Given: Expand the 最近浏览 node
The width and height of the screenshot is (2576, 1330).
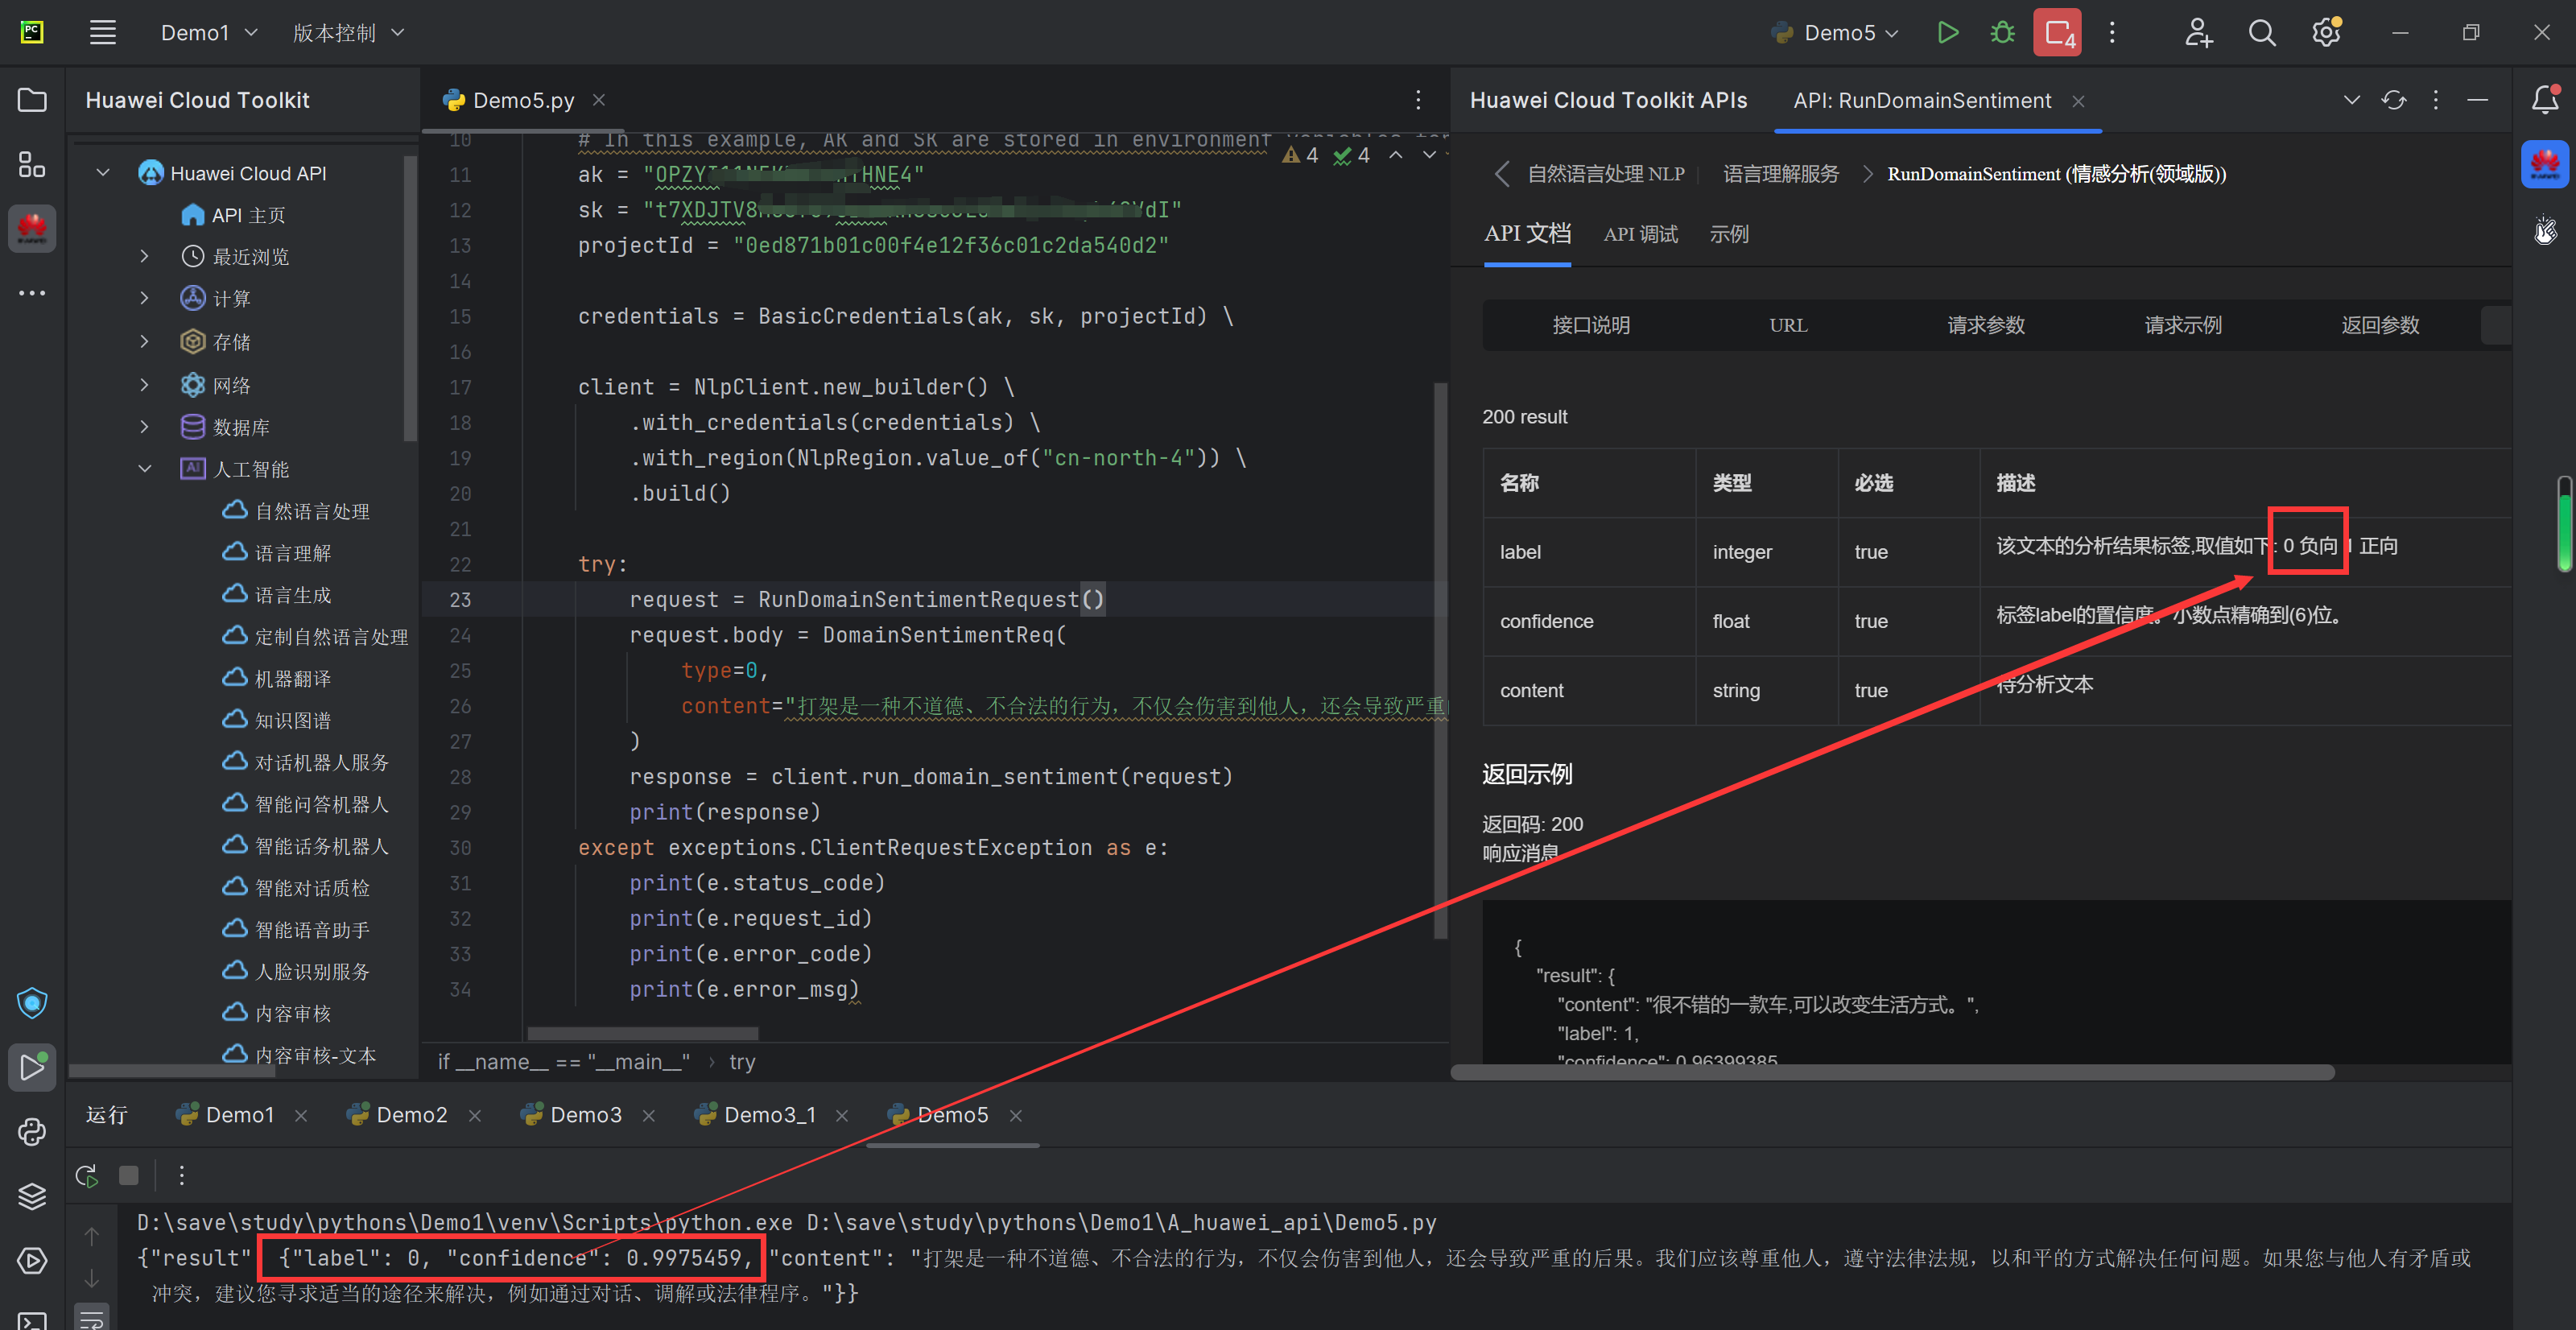Looking at the screenshot, I should [x=145, y=257].
